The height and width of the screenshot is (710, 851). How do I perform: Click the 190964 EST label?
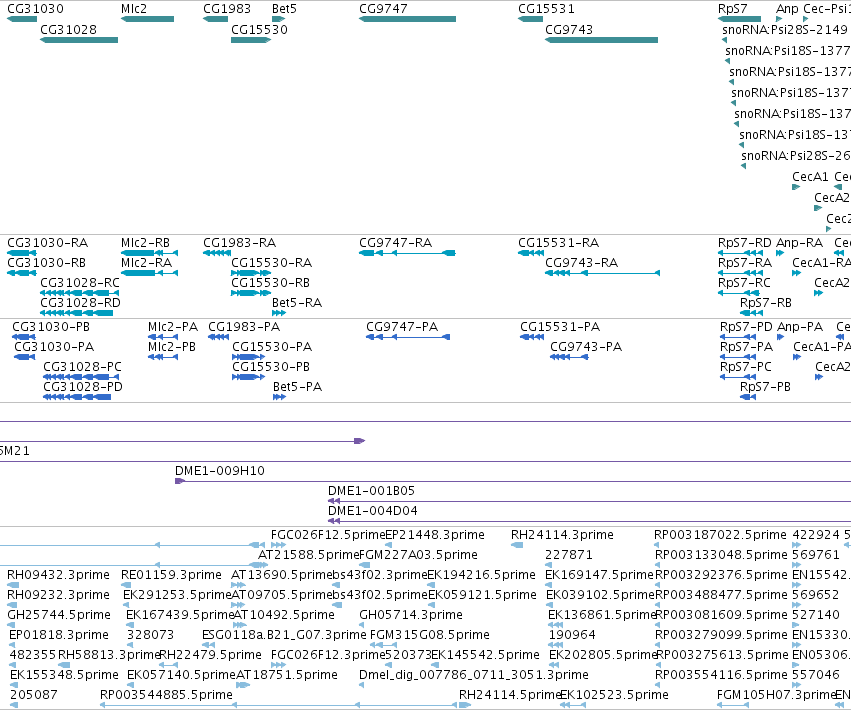[572, 635]
